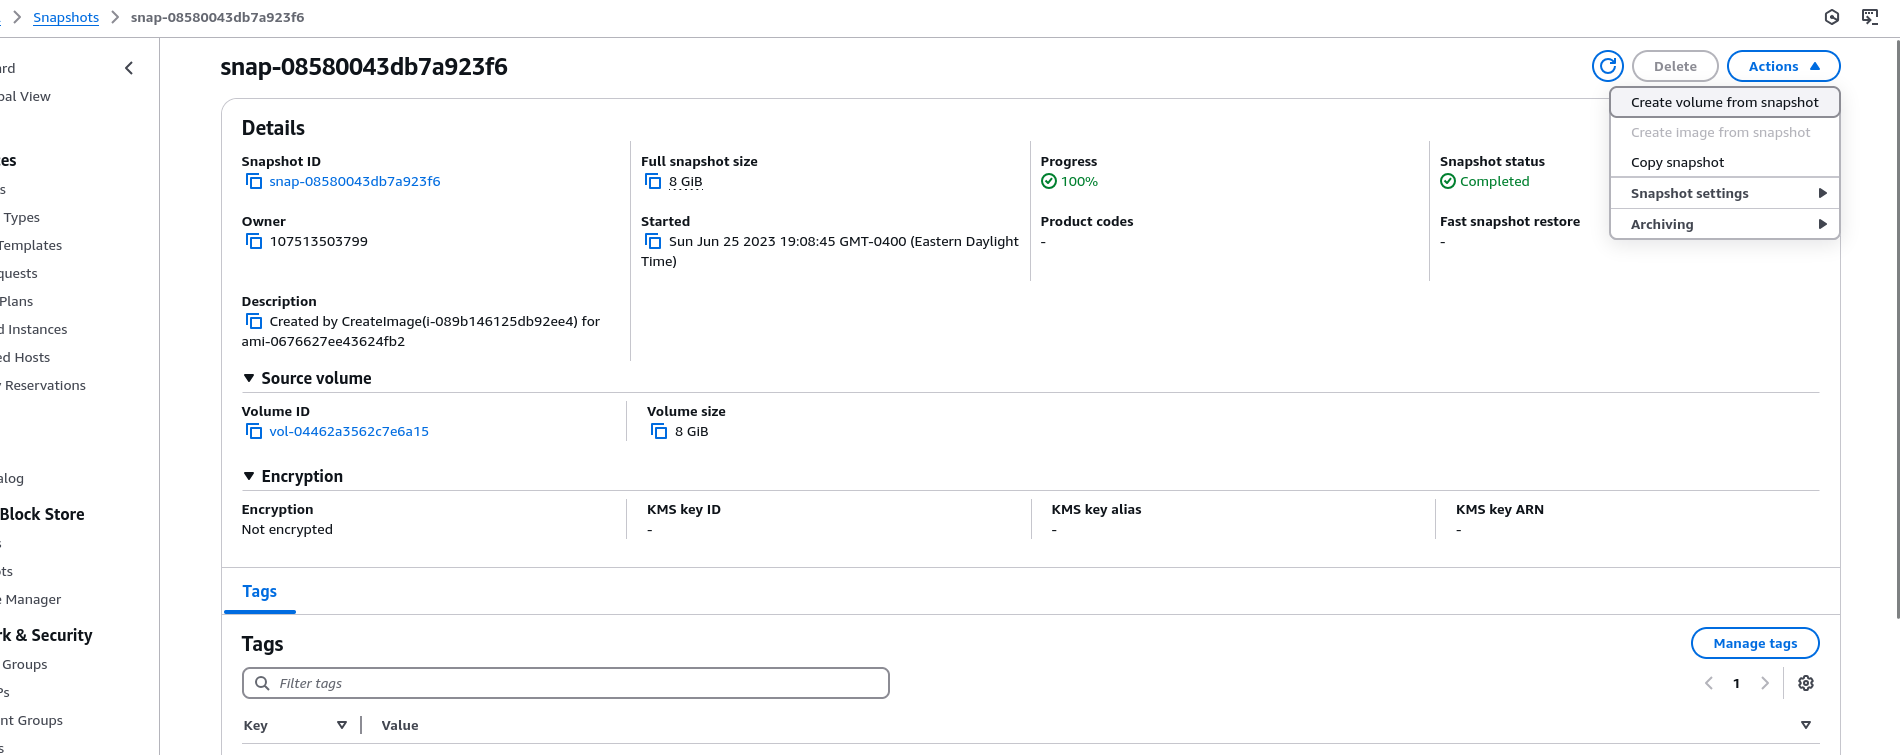Click the refresh icon button
1900x755 pixels.
(1607, 66)
